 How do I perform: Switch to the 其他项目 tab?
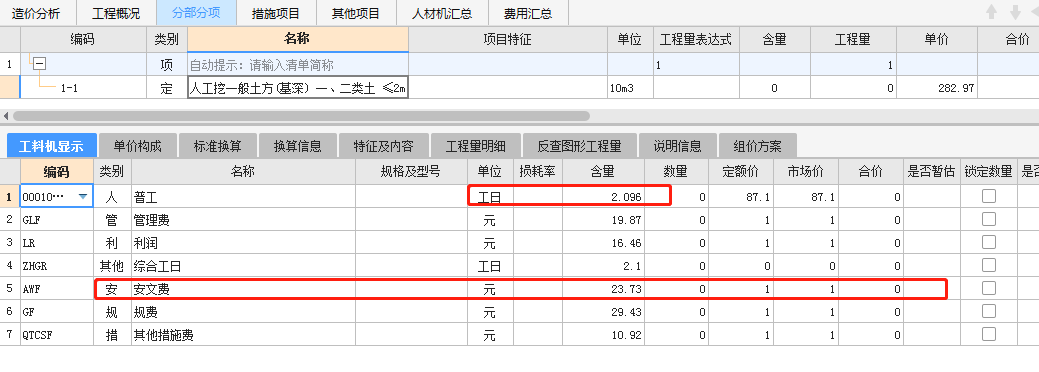(355, 13)
